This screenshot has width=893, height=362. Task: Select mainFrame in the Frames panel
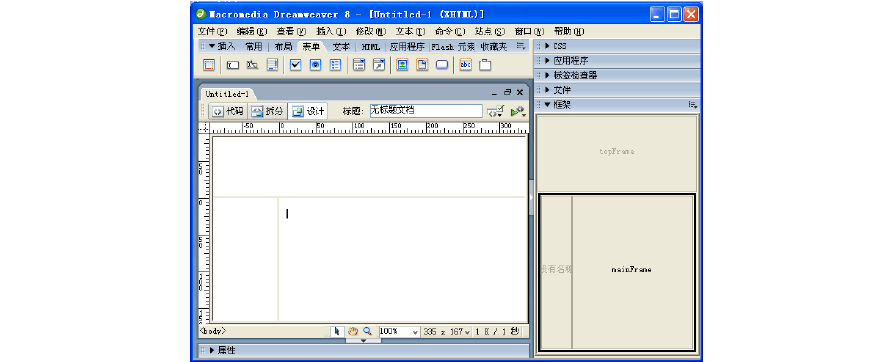coord(633,270)
